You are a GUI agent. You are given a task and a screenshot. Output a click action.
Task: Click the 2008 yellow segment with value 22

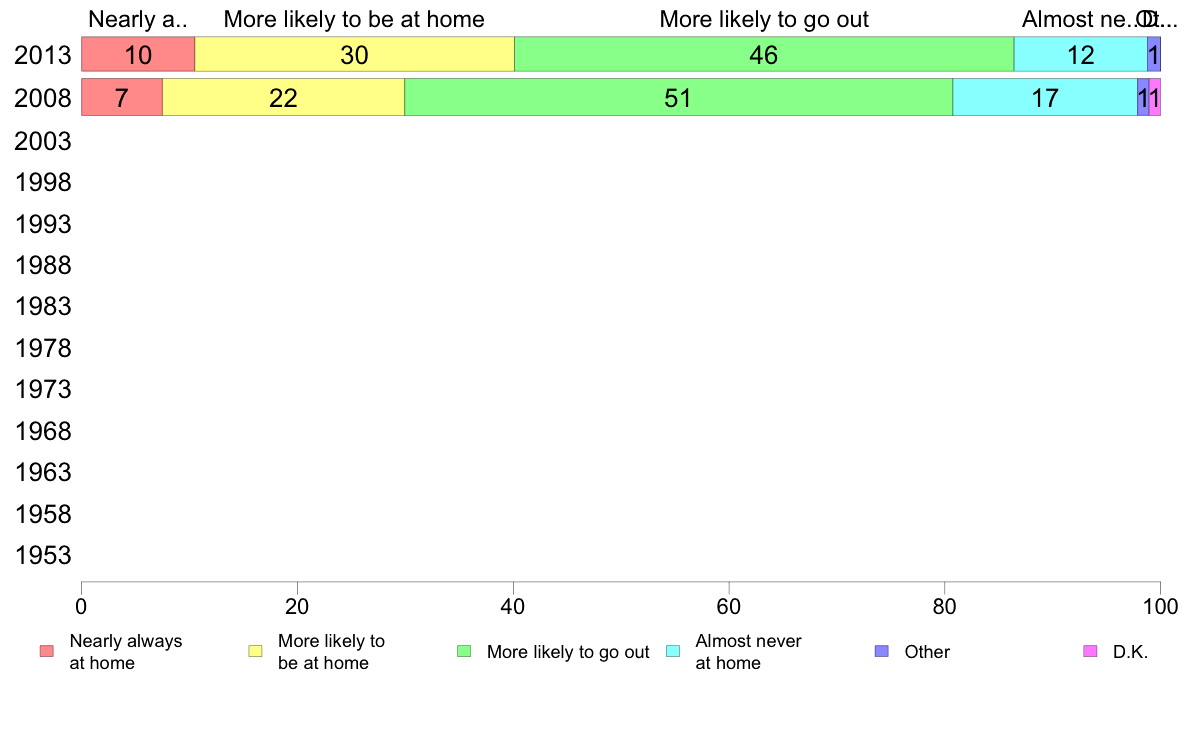point(283,97)
